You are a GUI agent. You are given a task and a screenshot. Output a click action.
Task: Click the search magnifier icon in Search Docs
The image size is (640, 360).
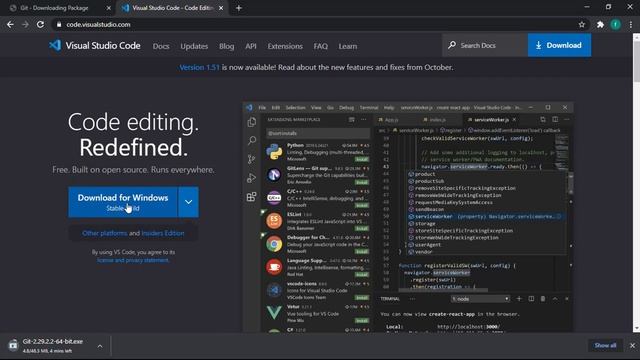tap(452, 45)
